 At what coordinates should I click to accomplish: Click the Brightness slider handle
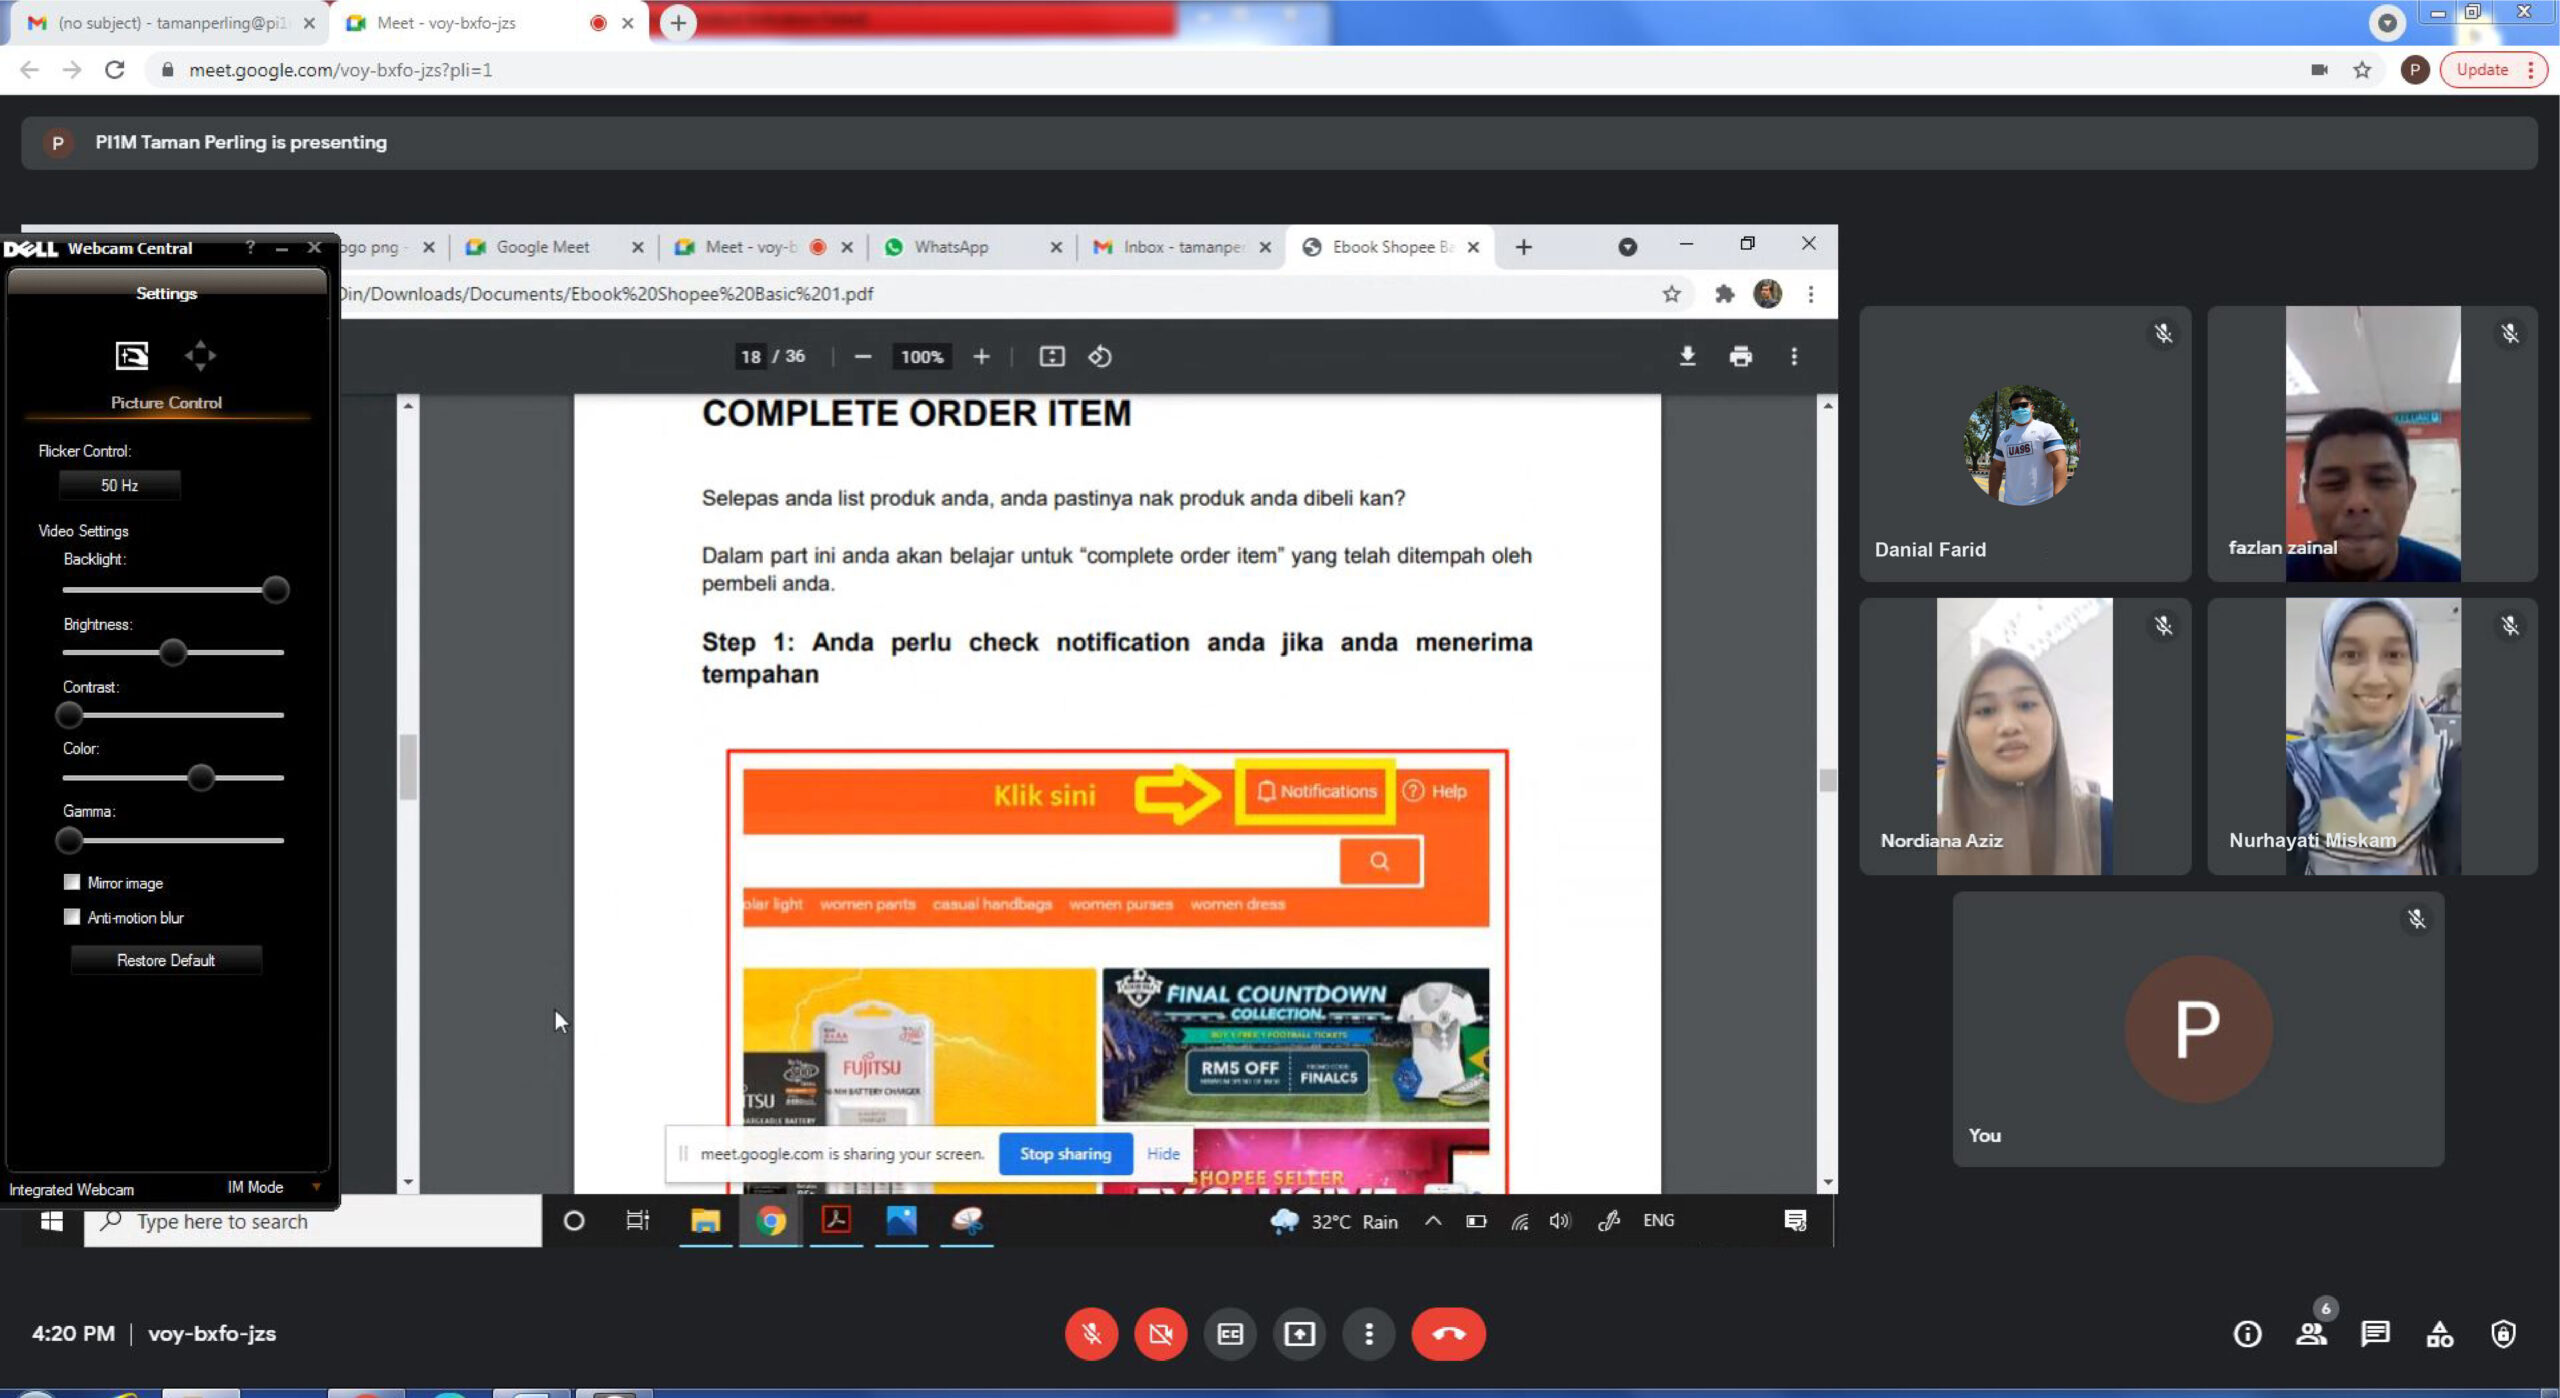pyautogui.click(x=173, y=652)
